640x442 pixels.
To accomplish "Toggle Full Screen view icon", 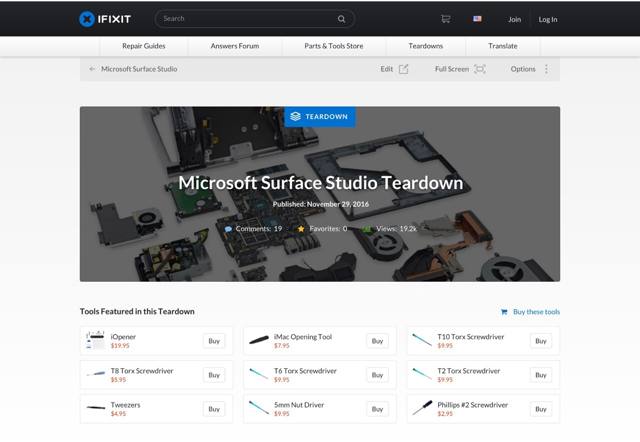I will click(480, 69).
